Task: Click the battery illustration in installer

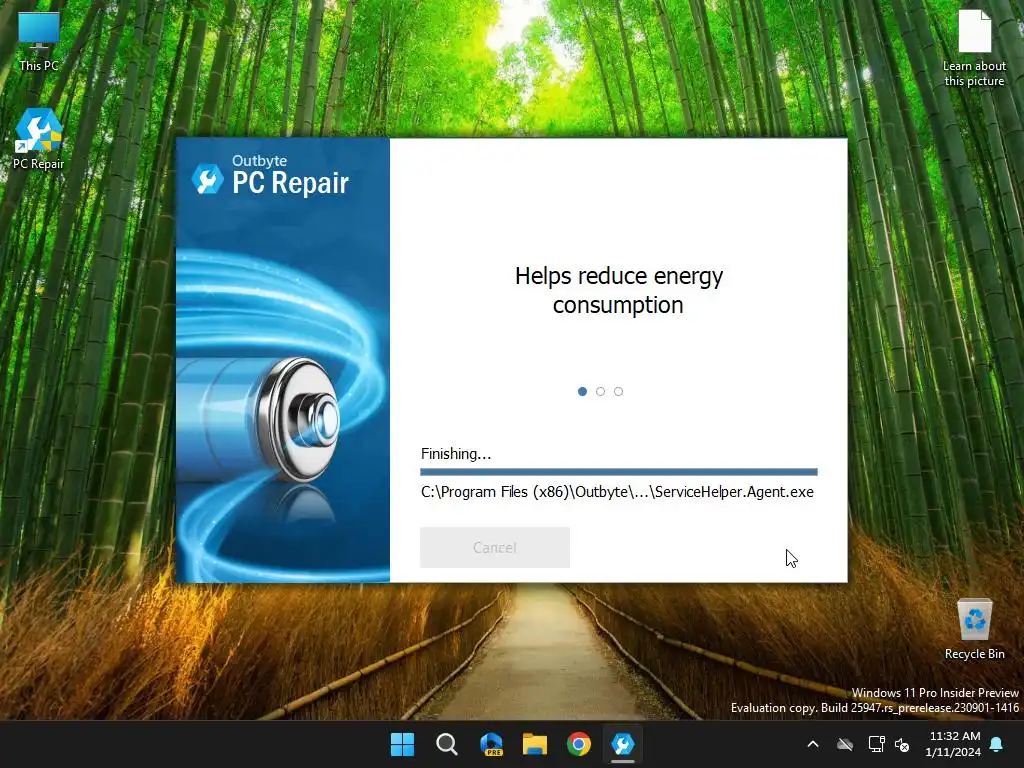Action: point(258,421)
